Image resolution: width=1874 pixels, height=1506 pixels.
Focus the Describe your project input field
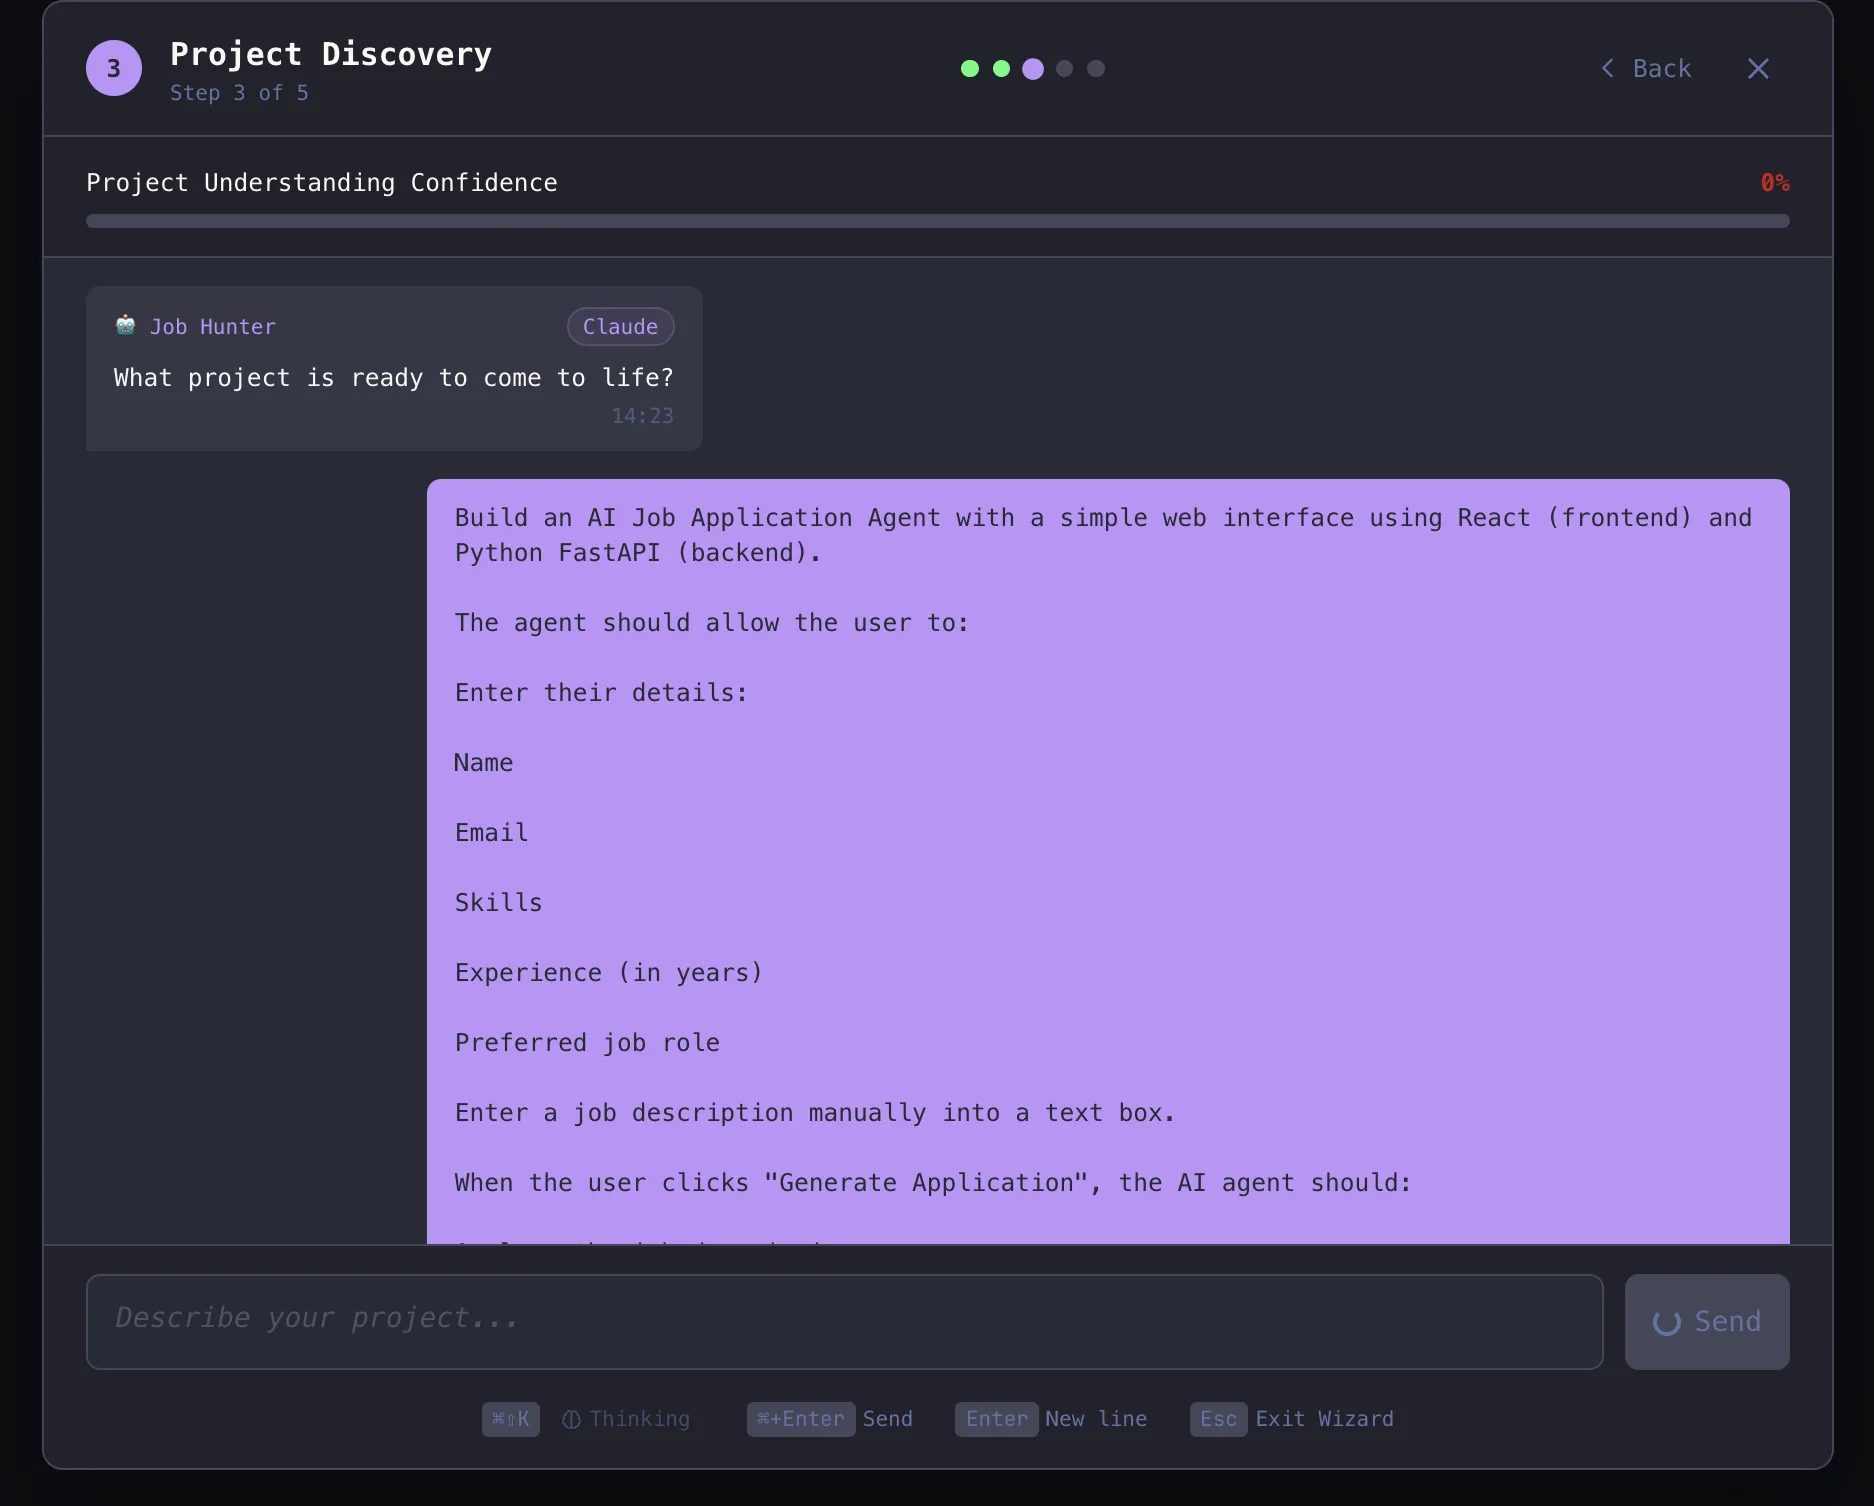[x=845, y=1321]
